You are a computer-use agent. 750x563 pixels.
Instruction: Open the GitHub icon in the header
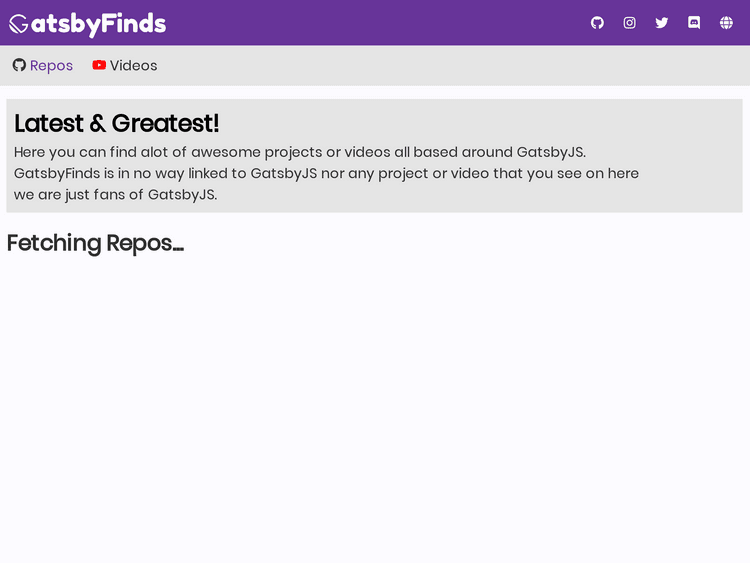tap(597, 22)
